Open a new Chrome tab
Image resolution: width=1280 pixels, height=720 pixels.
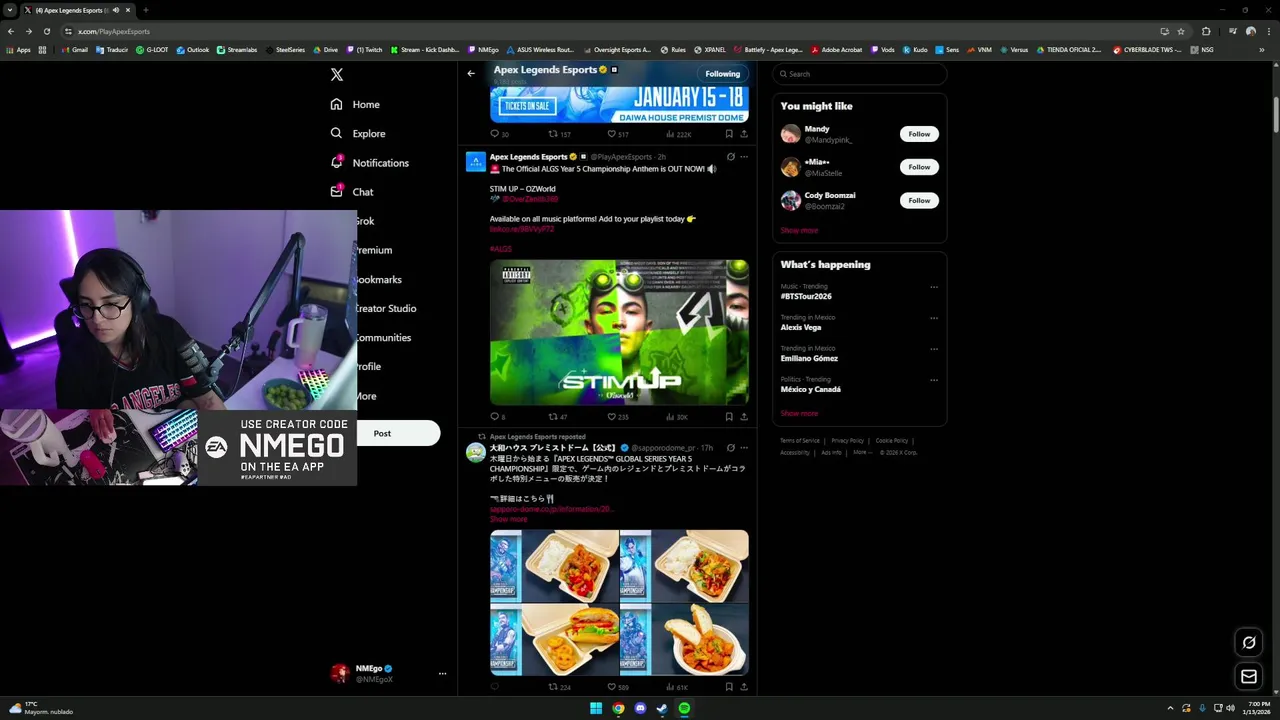(x=145, y=10)
